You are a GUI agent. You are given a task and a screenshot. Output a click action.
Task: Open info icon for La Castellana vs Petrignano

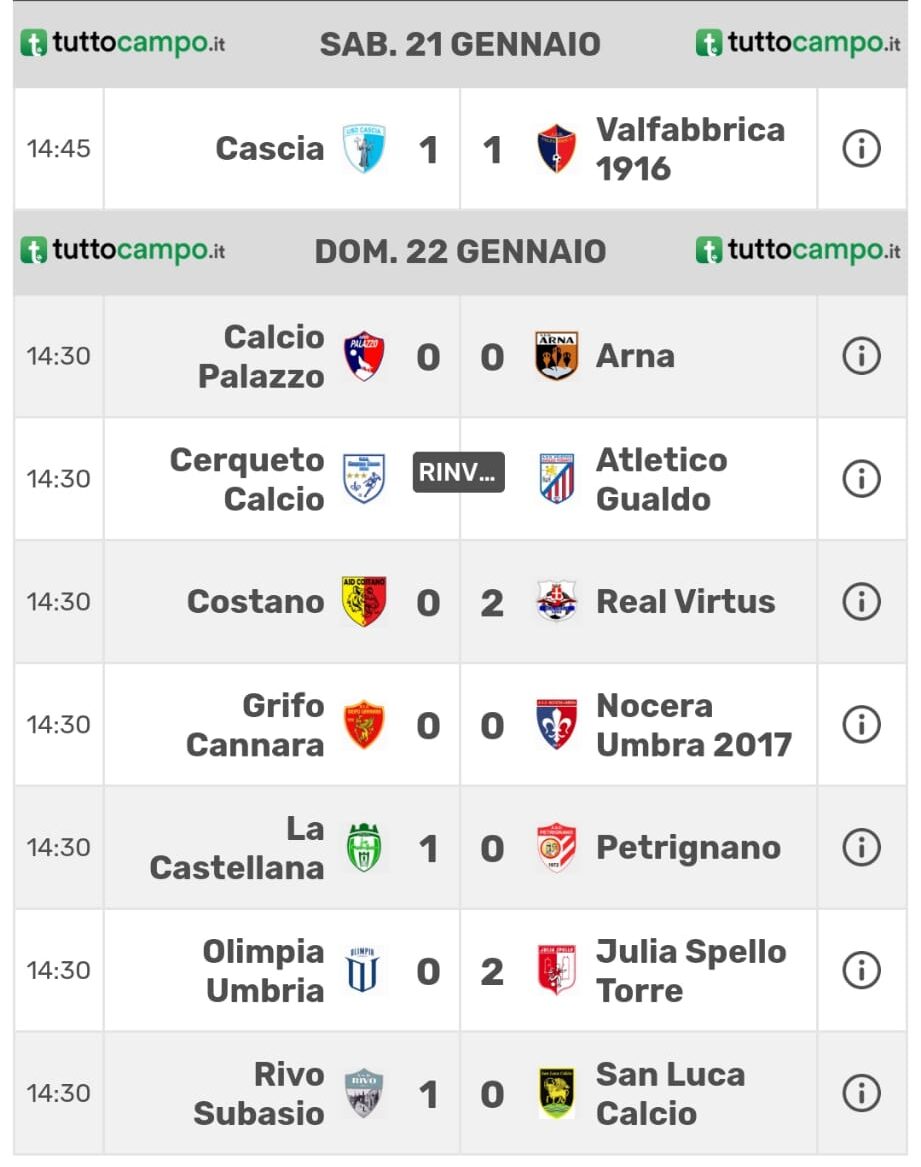pyautogui.click(x=861, y=848)
